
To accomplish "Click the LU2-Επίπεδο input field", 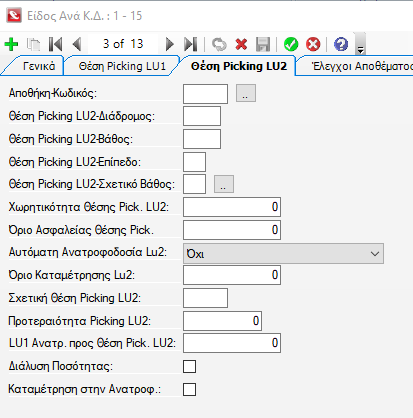I will click(x=194, y=162).
